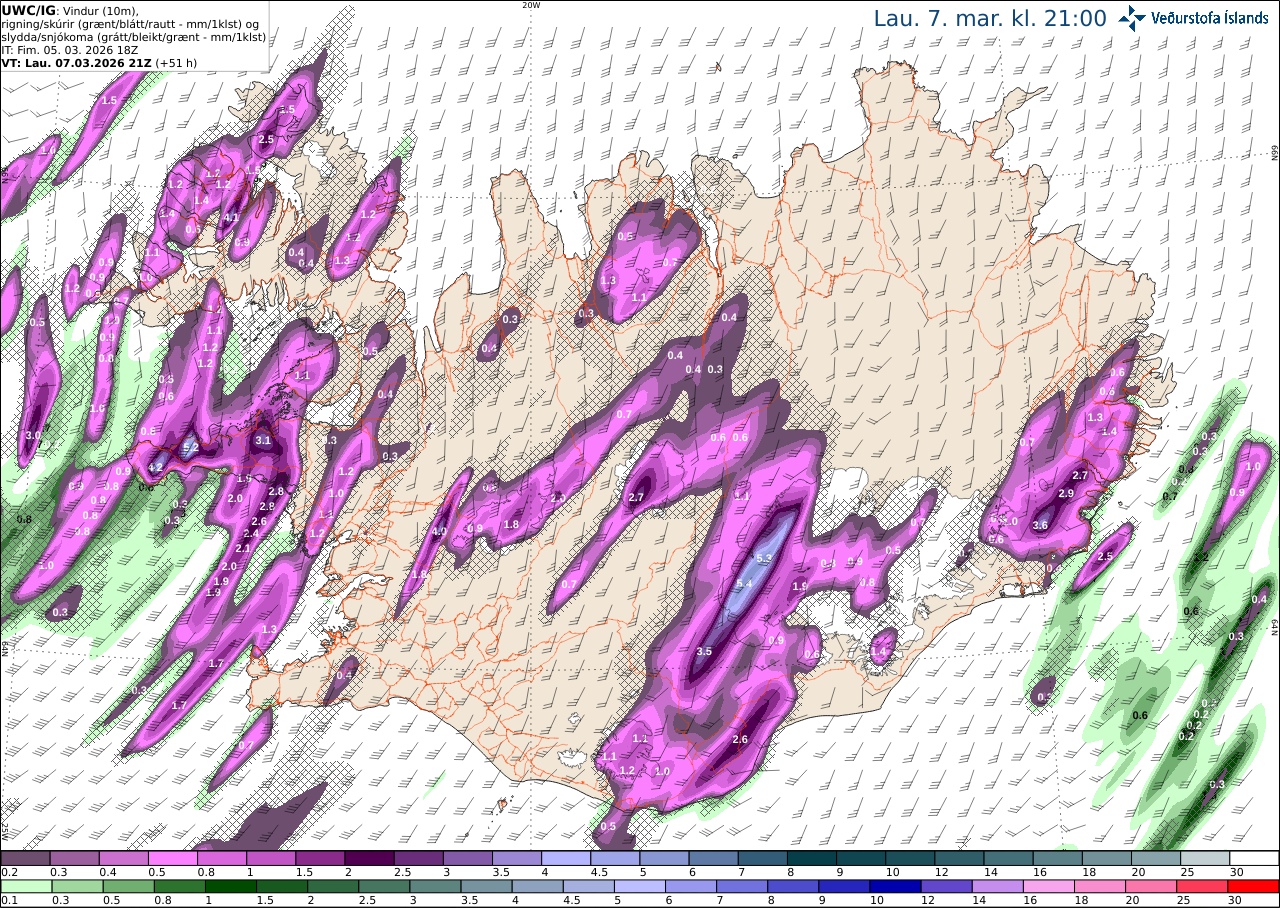The image size is (1280, 908).
Task: Pick top legend swatch between 1 and 1.5
Action: click(270, 858)
